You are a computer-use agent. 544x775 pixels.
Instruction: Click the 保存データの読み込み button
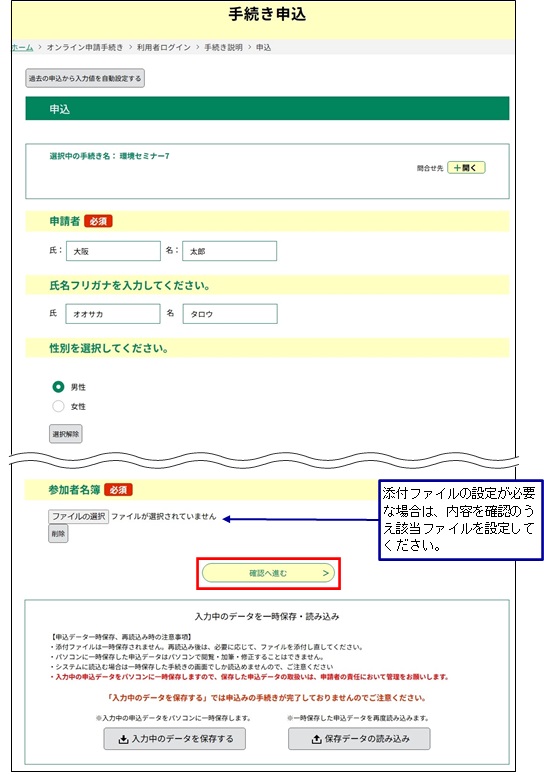(x=359, y=739)
